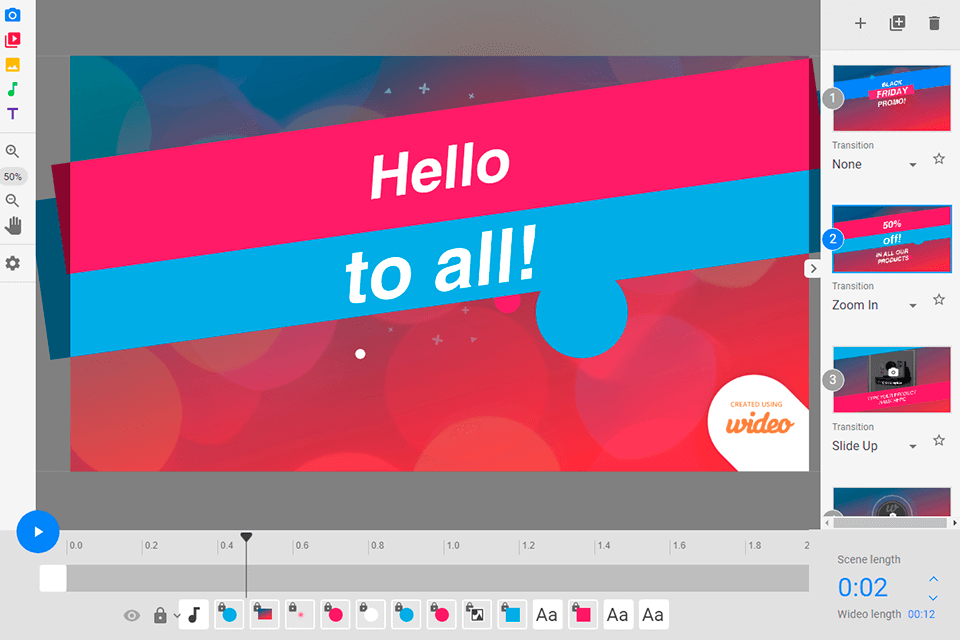The height and width of the screenshot is (640, 960).
Task: Increase Scene length with the up arrow
Action: pos(933,579)
